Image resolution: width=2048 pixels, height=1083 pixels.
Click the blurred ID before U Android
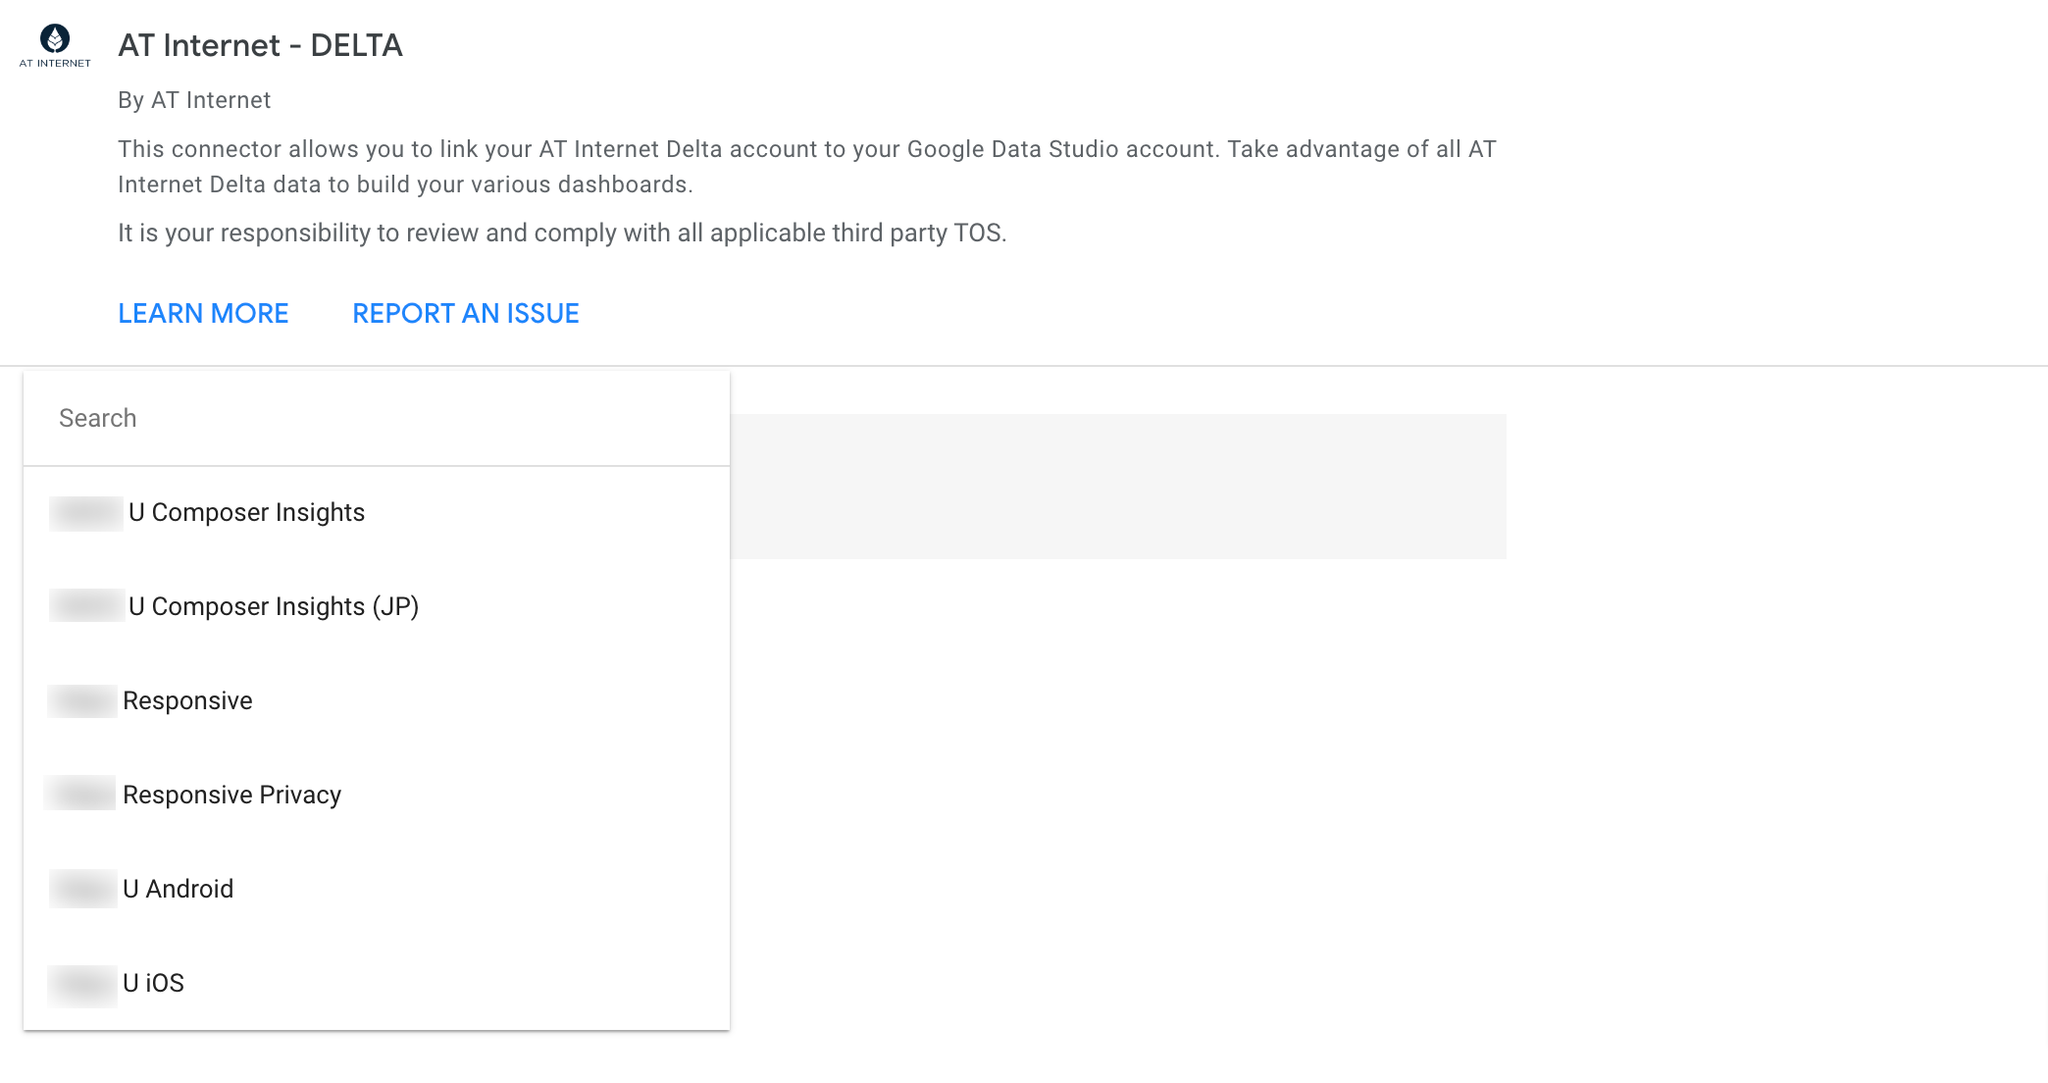[x=83, y=889]
